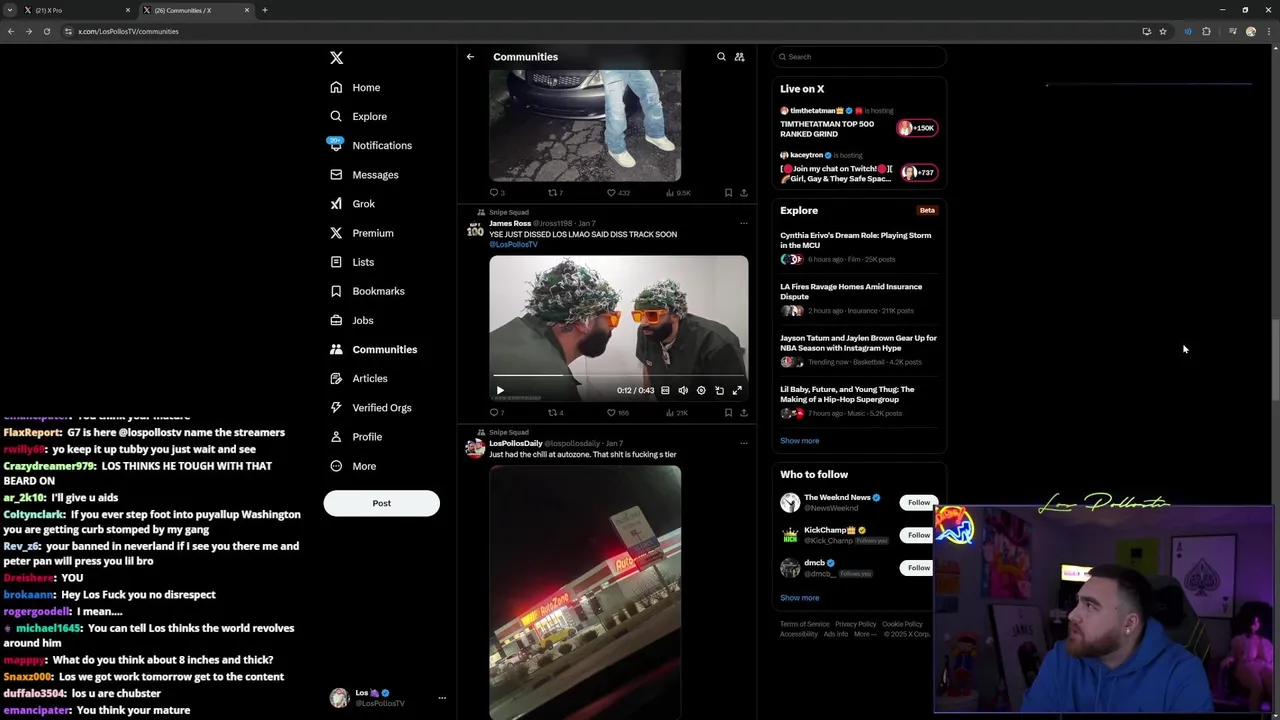
Task: Switch to the X Pro browser tab
Action: 75,10
